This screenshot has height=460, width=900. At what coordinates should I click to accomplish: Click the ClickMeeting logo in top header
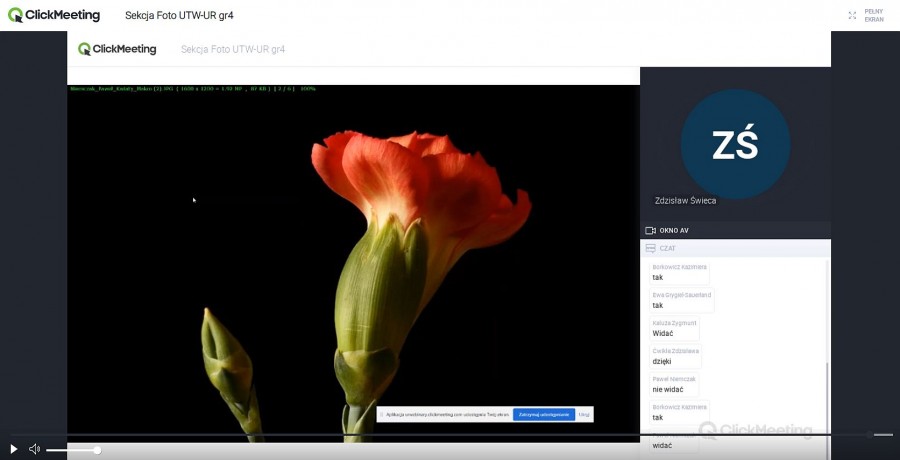(54, 15)
